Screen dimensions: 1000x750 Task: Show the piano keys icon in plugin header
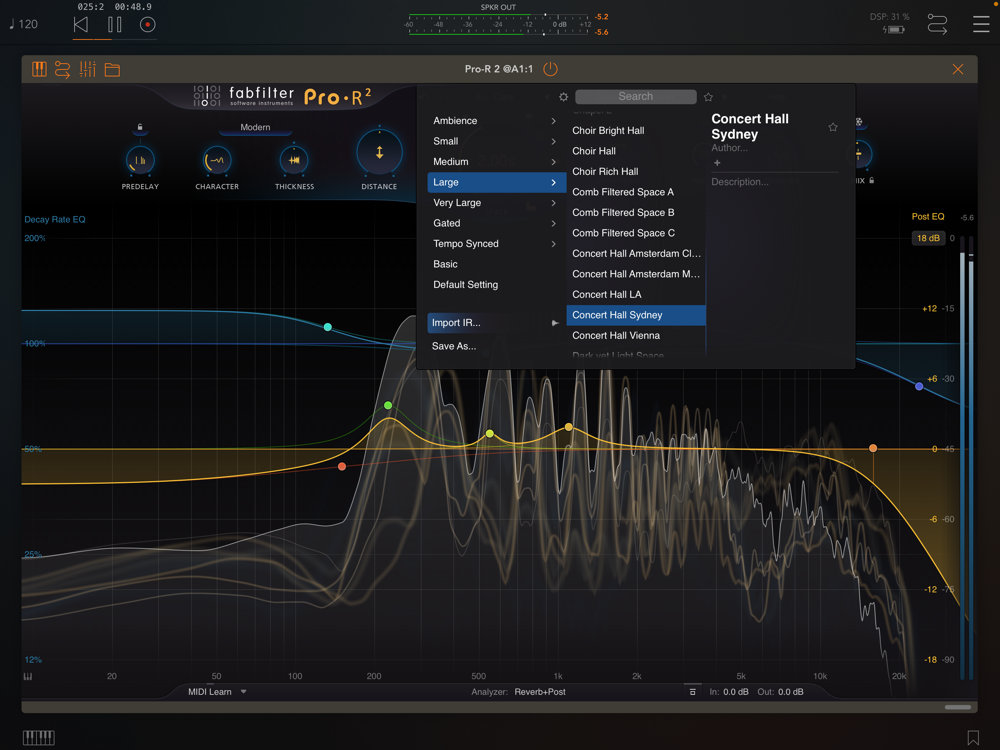click(x=40, y=69)
